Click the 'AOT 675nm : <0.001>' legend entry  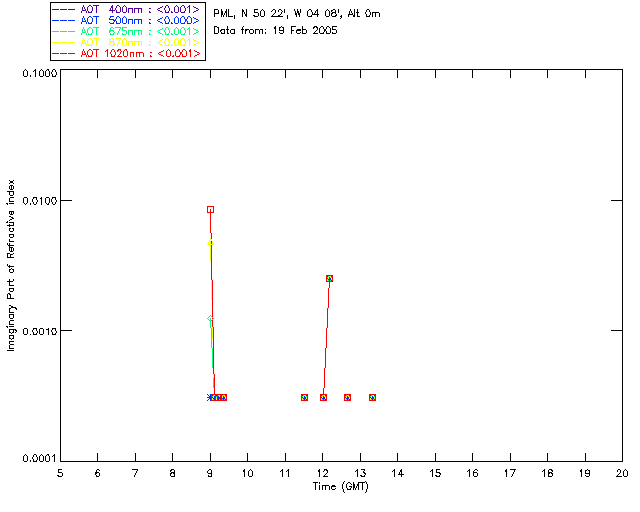pos(127,31)
